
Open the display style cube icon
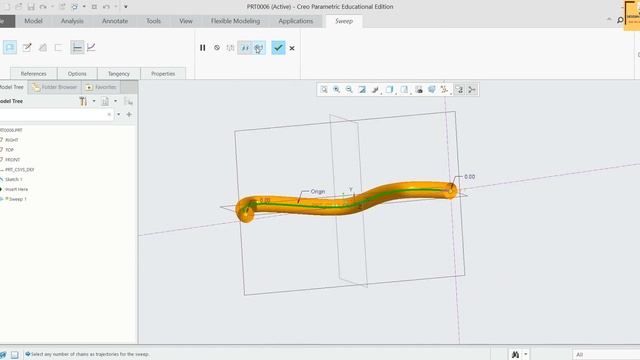[389, 90]
